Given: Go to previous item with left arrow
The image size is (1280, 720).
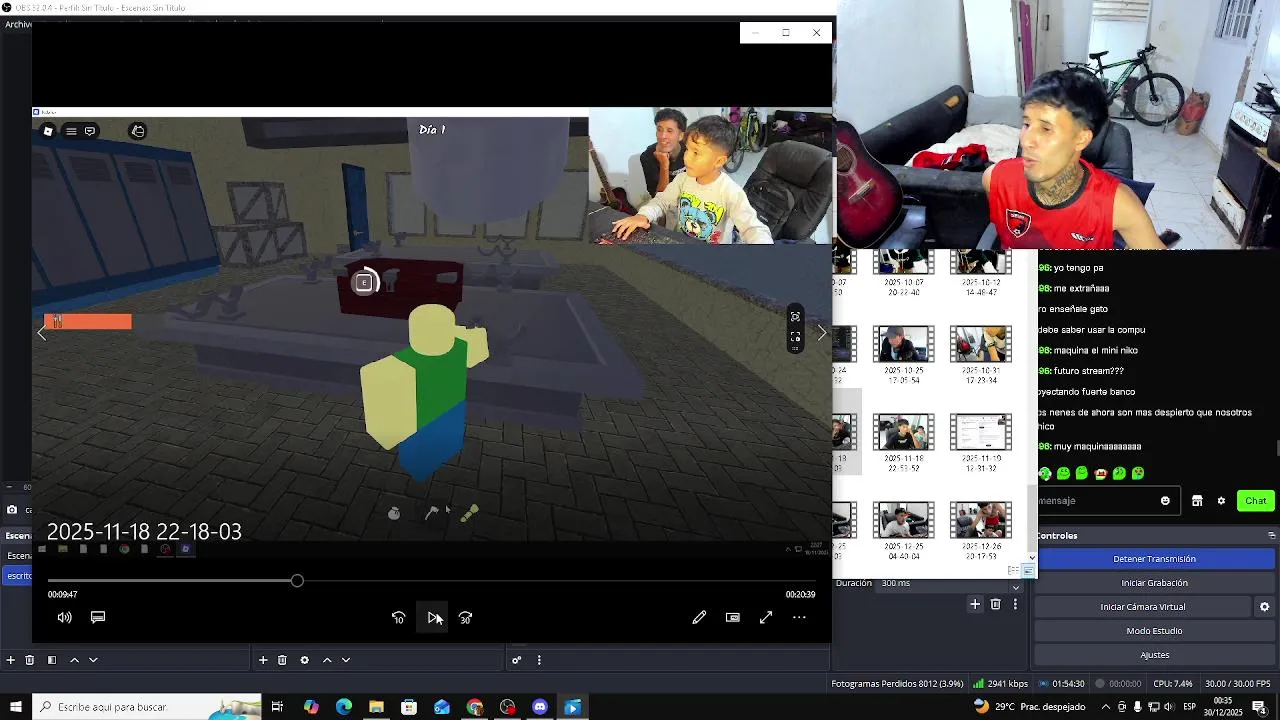Looking at the screenshot, I should pos(42,333).
